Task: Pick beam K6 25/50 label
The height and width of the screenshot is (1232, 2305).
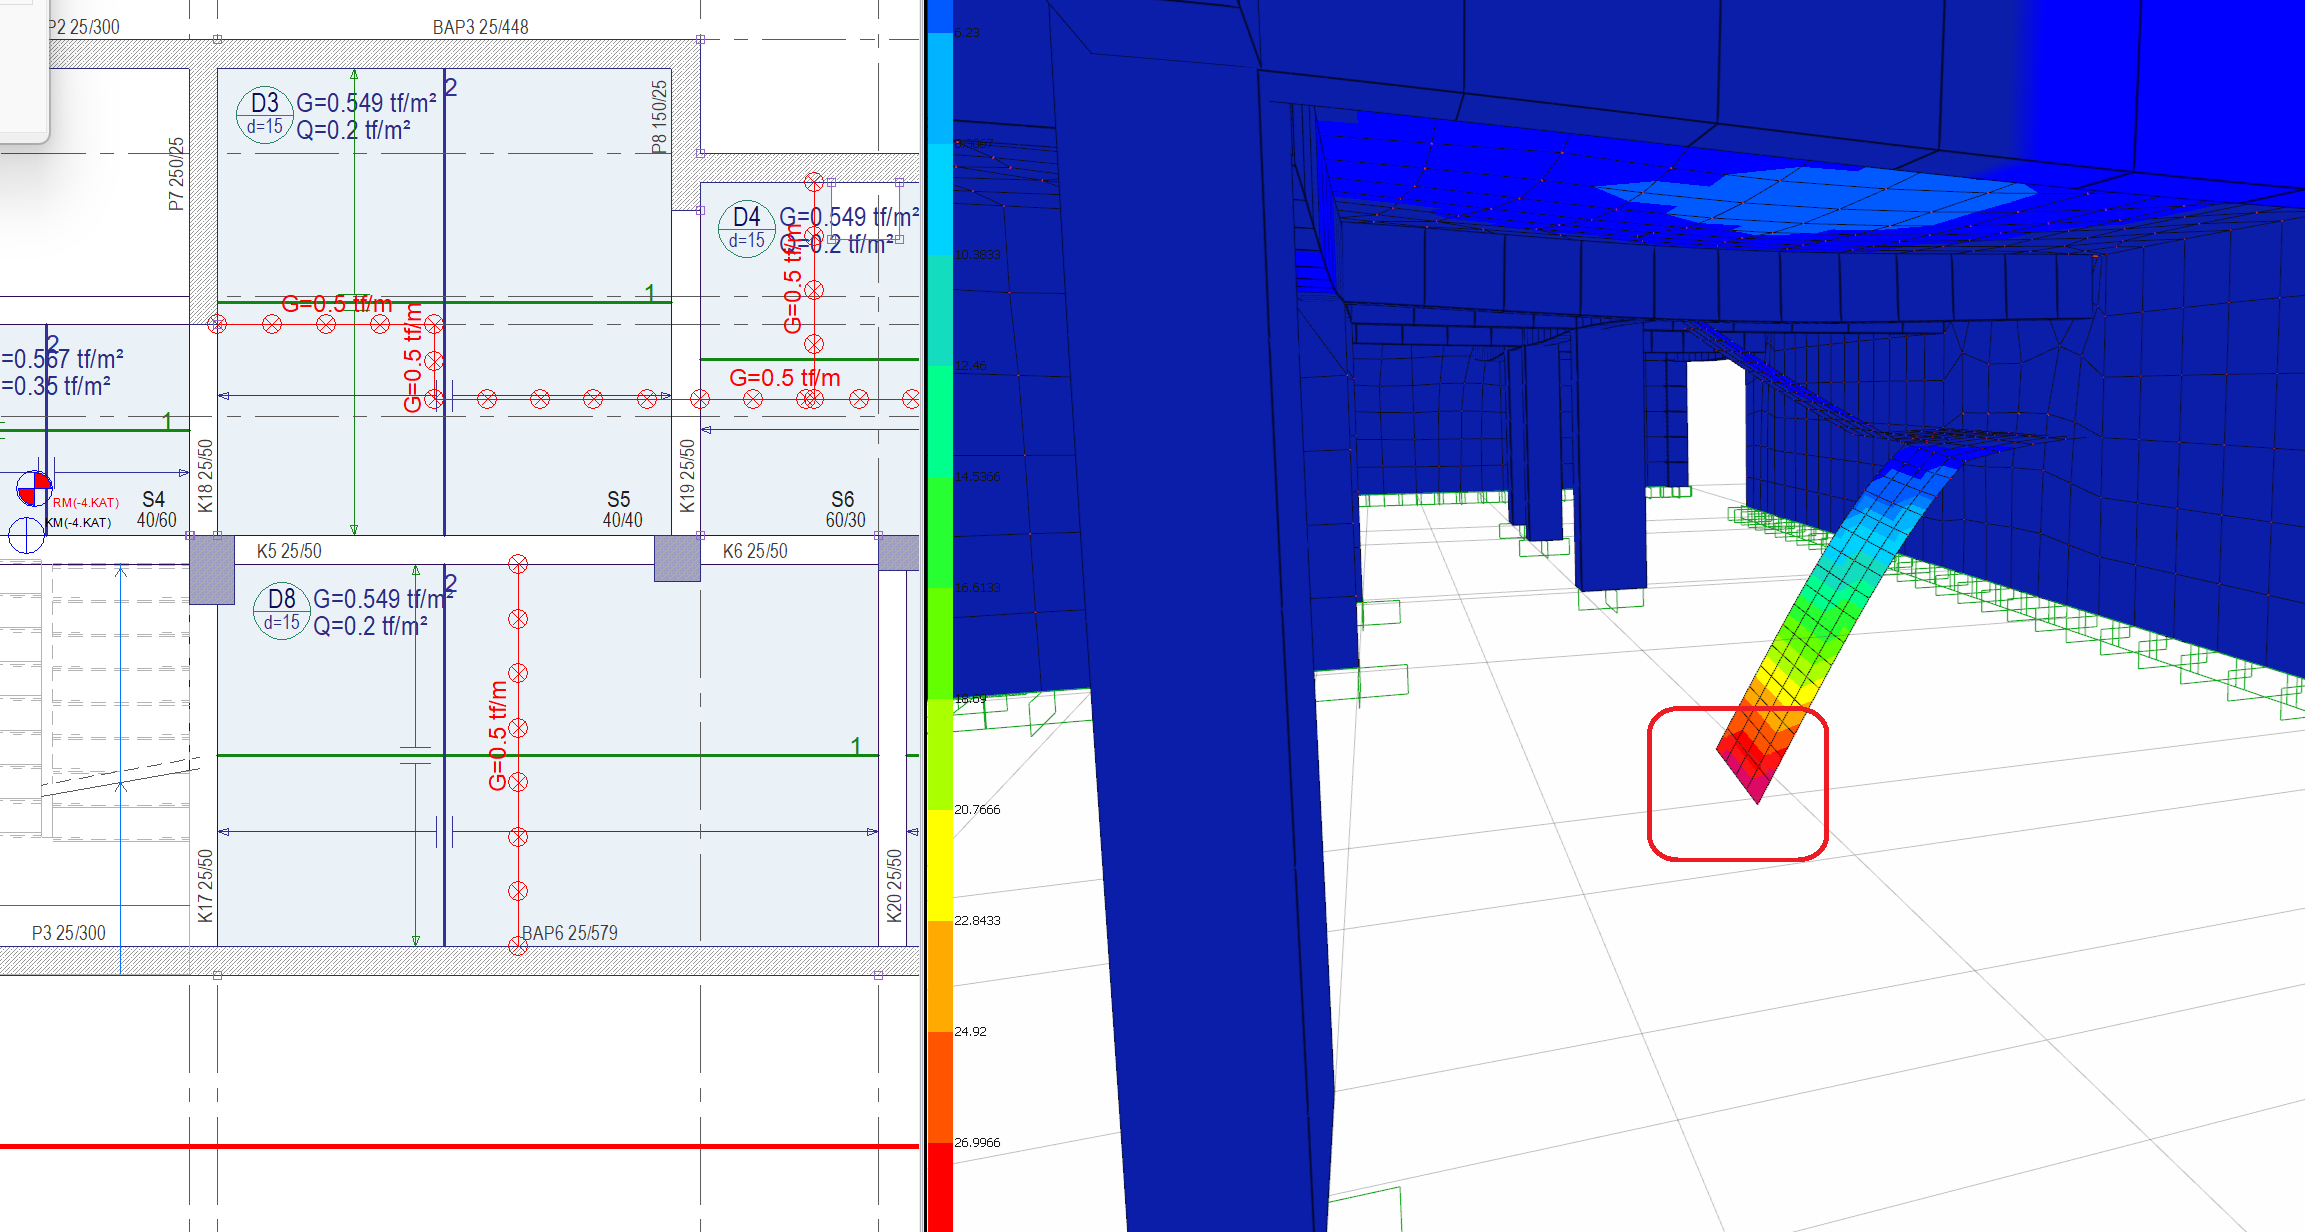Action: tap(755, 551)
